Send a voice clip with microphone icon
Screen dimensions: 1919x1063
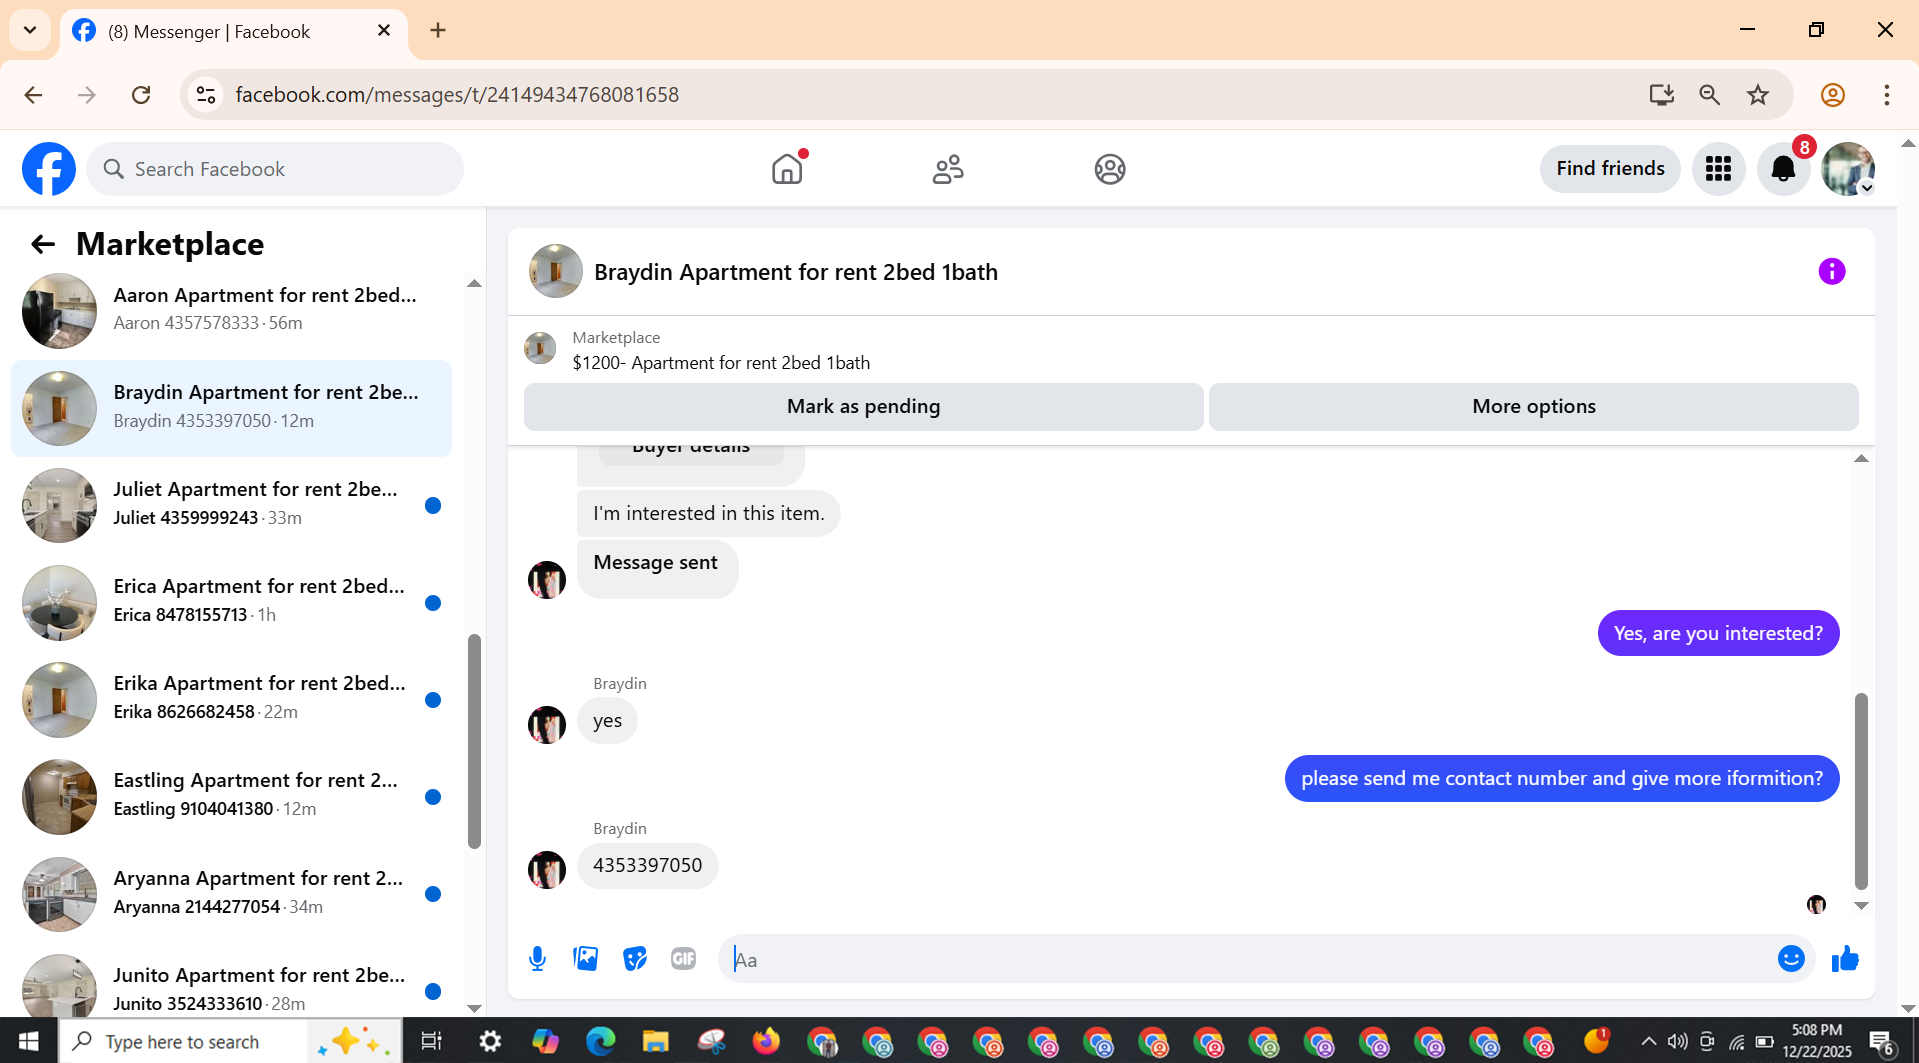click(x=537, y=959)
